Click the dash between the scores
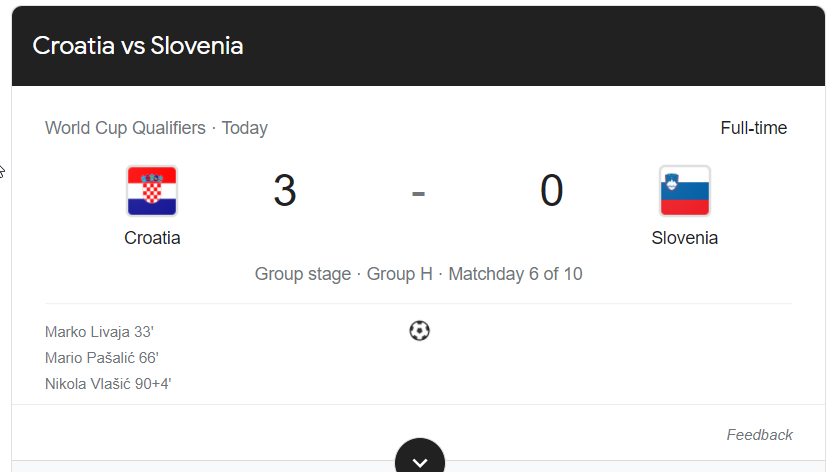The width and height of the screenshot is (840, 472). coord(419,191)
